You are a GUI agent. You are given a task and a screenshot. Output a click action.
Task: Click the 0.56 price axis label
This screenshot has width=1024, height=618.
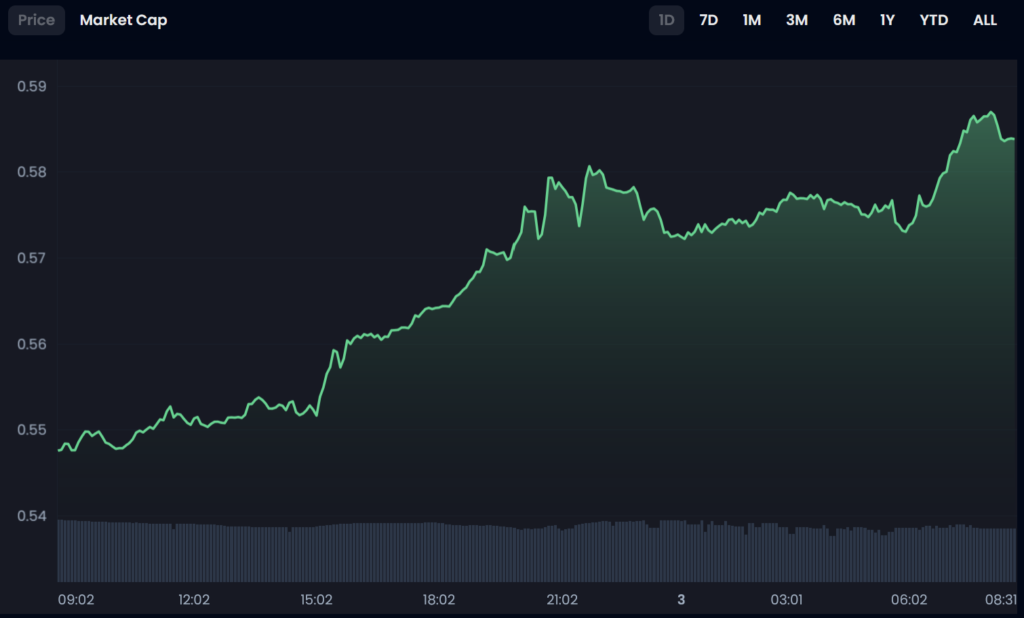pyautogui.click(x=32, y=344)
